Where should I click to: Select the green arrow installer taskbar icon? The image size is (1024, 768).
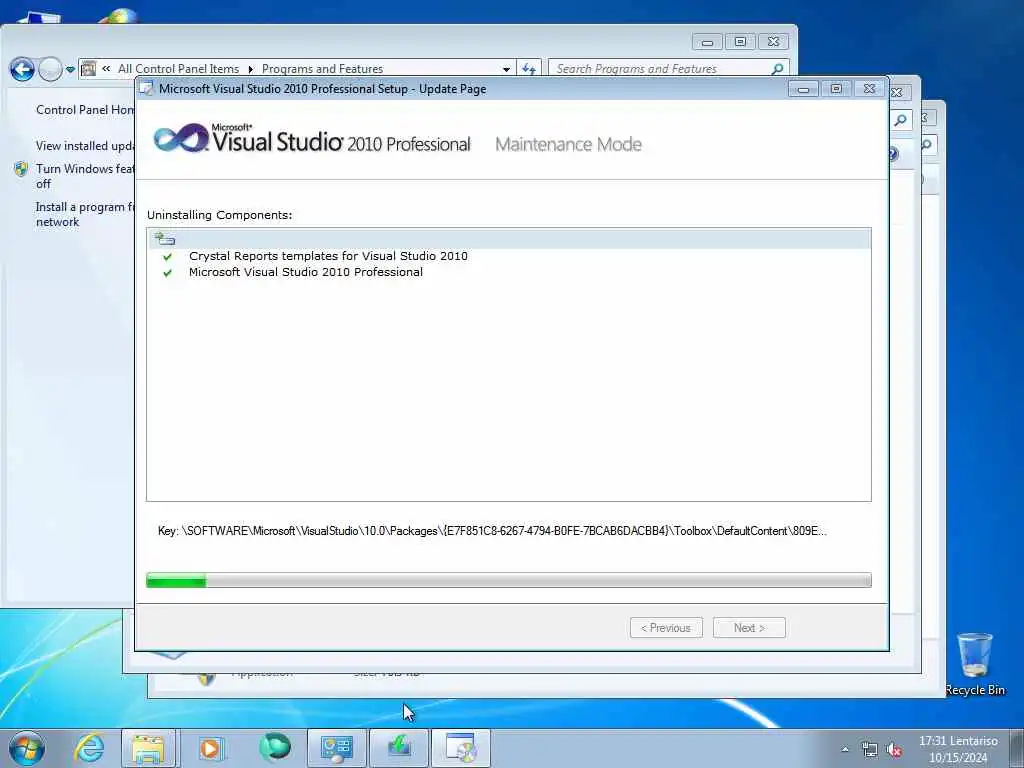(x=399, y=748)
